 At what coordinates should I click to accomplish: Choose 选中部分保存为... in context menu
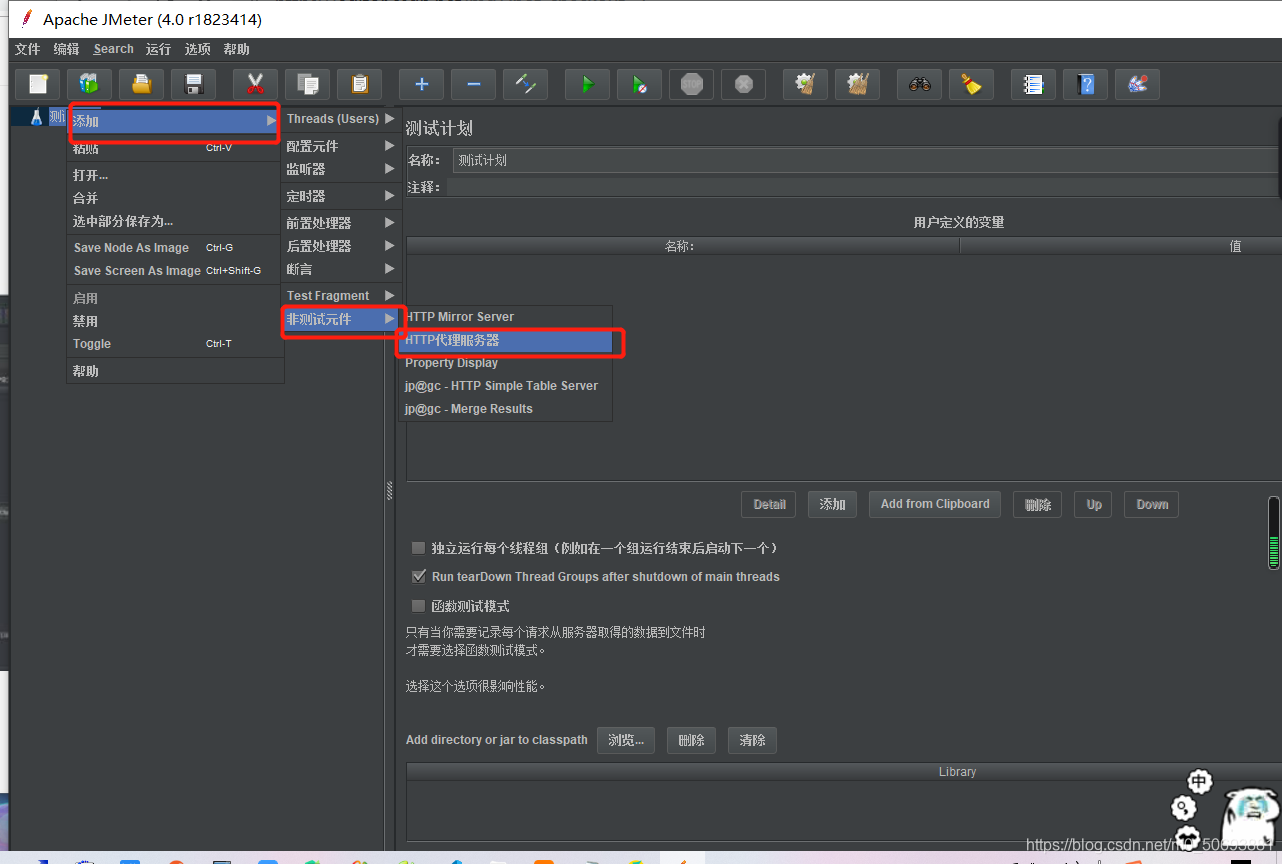pyautogui.click(x=175, y=221)
